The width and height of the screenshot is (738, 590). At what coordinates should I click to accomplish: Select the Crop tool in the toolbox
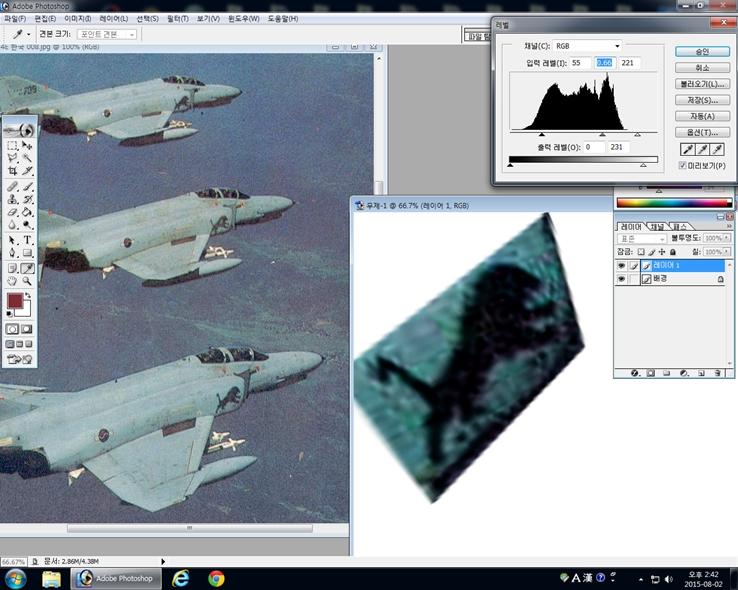click(x=12, y=171)
